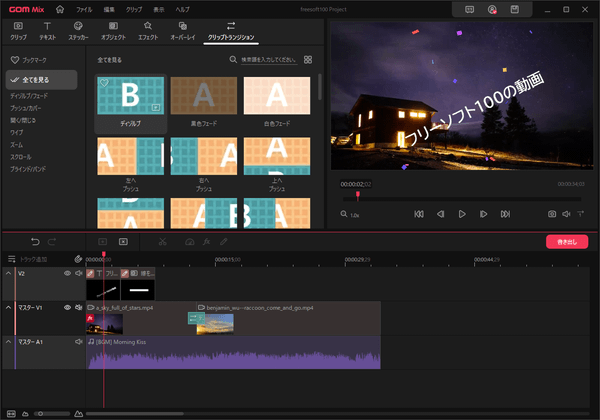
Task: Open the preview zoom level 1.0x selector
Action: coord(351,214)
